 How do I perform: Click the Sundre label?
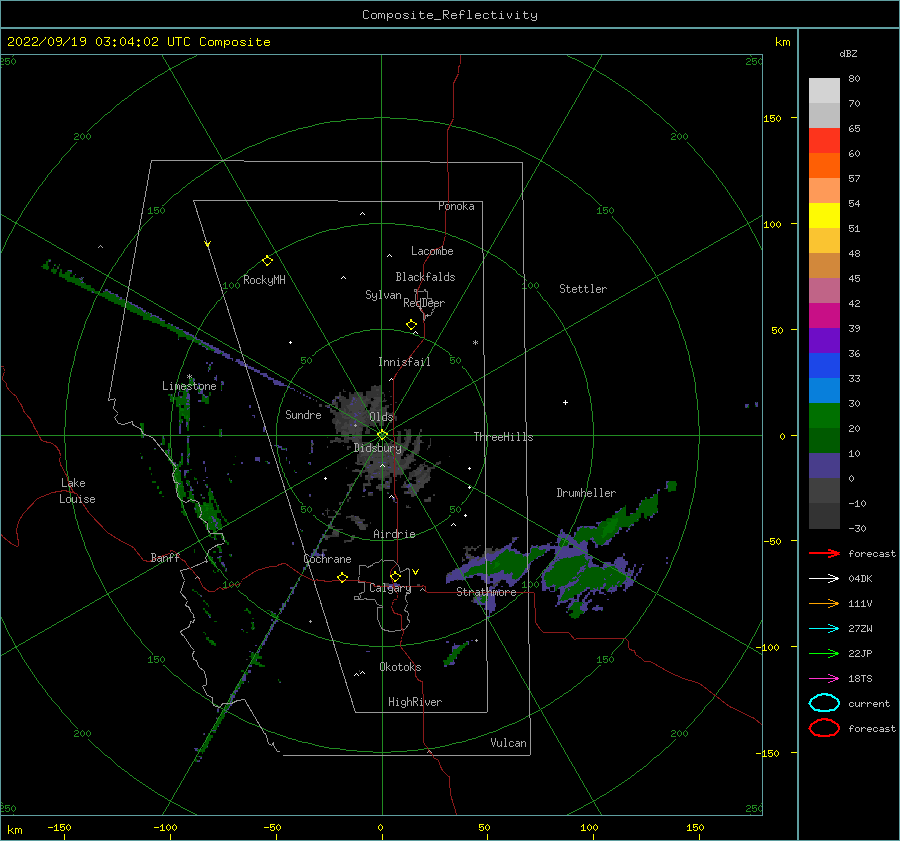coord(303,414)
